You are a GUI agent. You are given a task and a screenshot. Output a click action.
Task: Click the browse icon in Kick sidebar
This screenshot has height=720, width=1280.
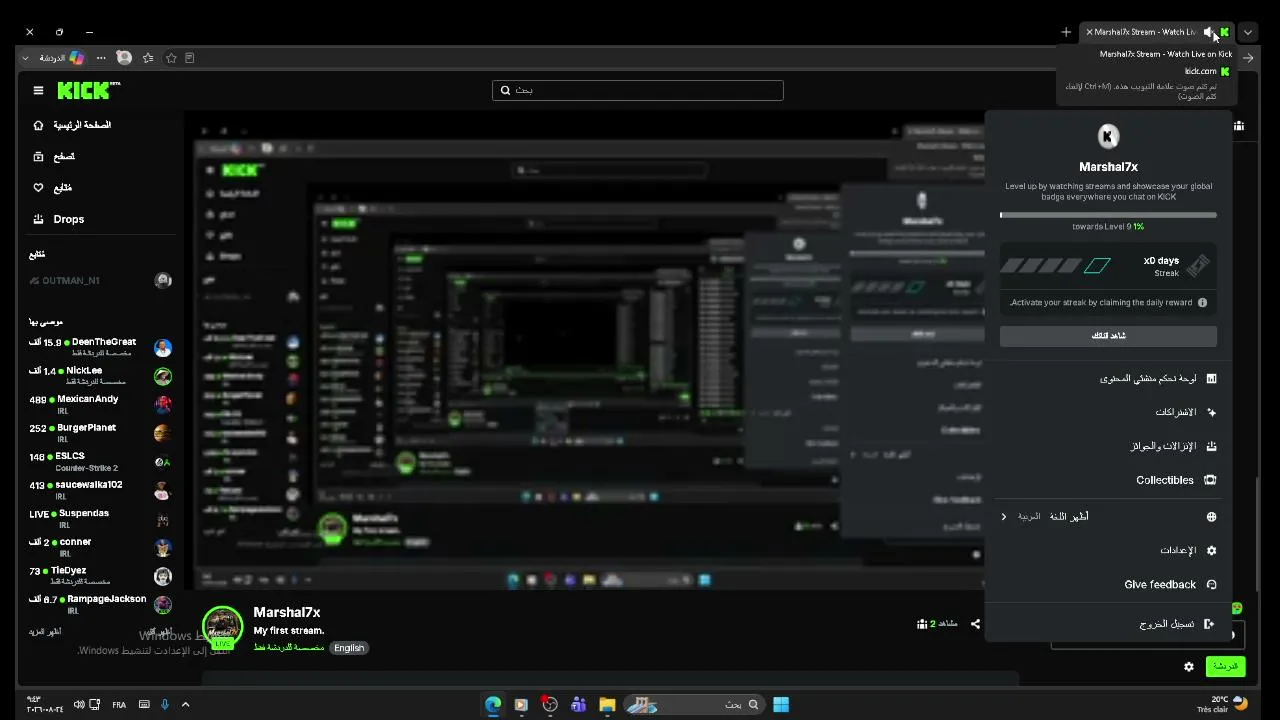tap(38, 156)
